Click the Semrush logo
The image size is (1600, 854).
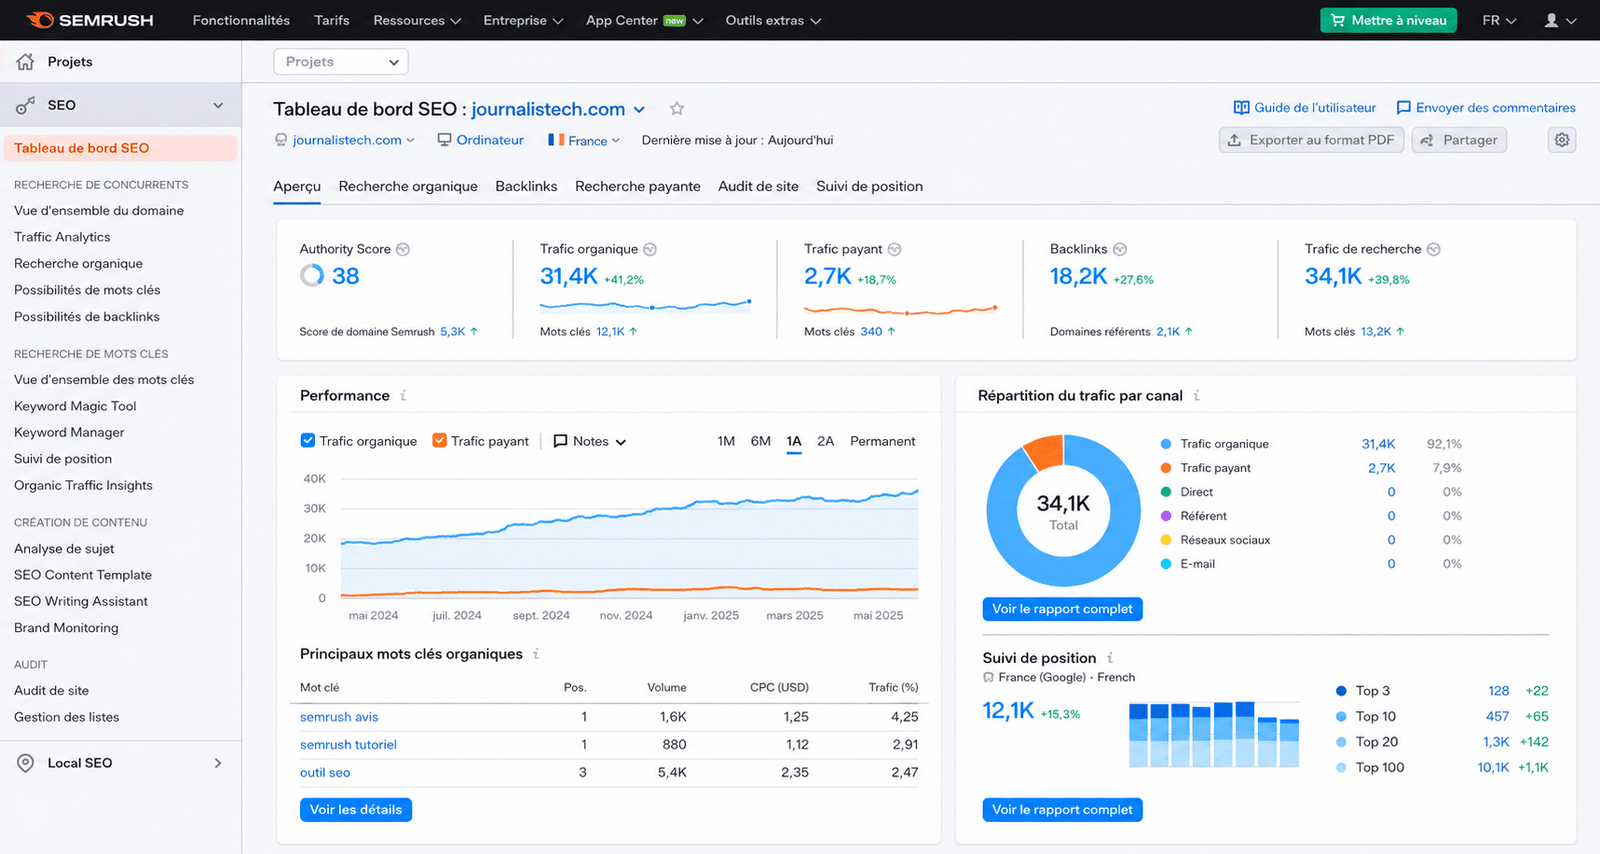tap(90, 20)
